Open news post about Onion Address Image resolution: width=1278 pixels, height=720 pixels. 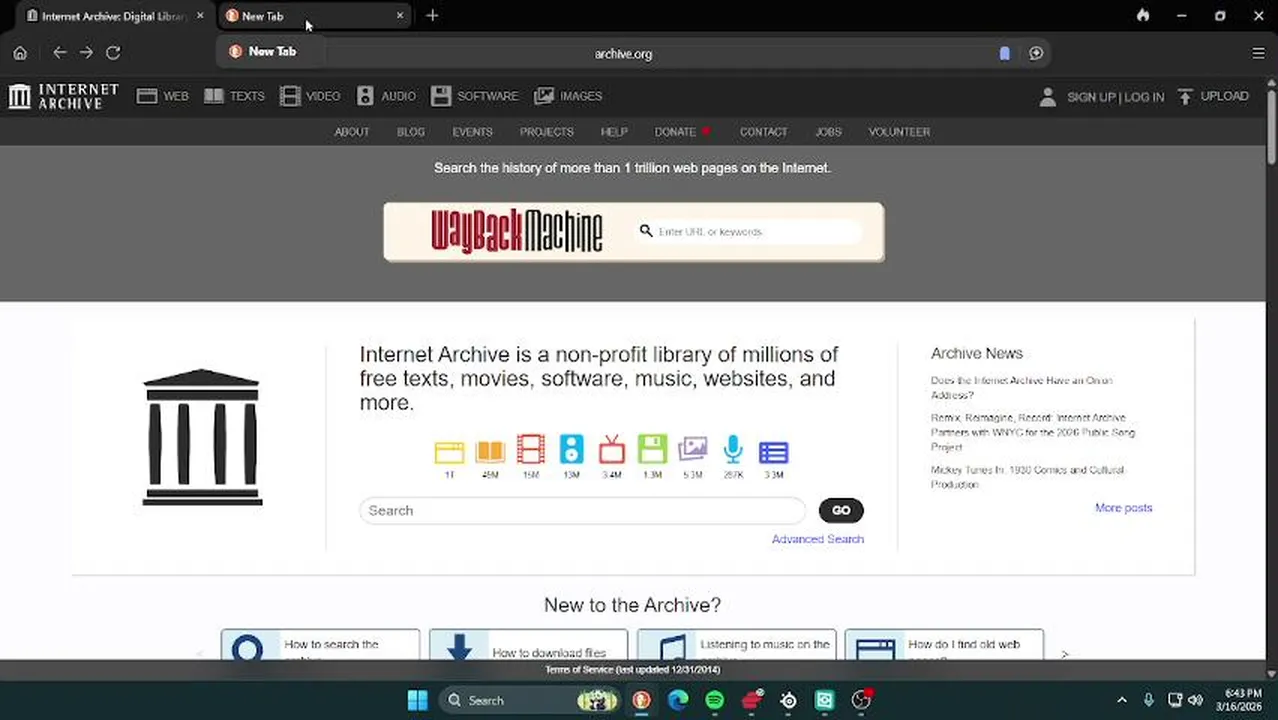[x=1021, y=387]
